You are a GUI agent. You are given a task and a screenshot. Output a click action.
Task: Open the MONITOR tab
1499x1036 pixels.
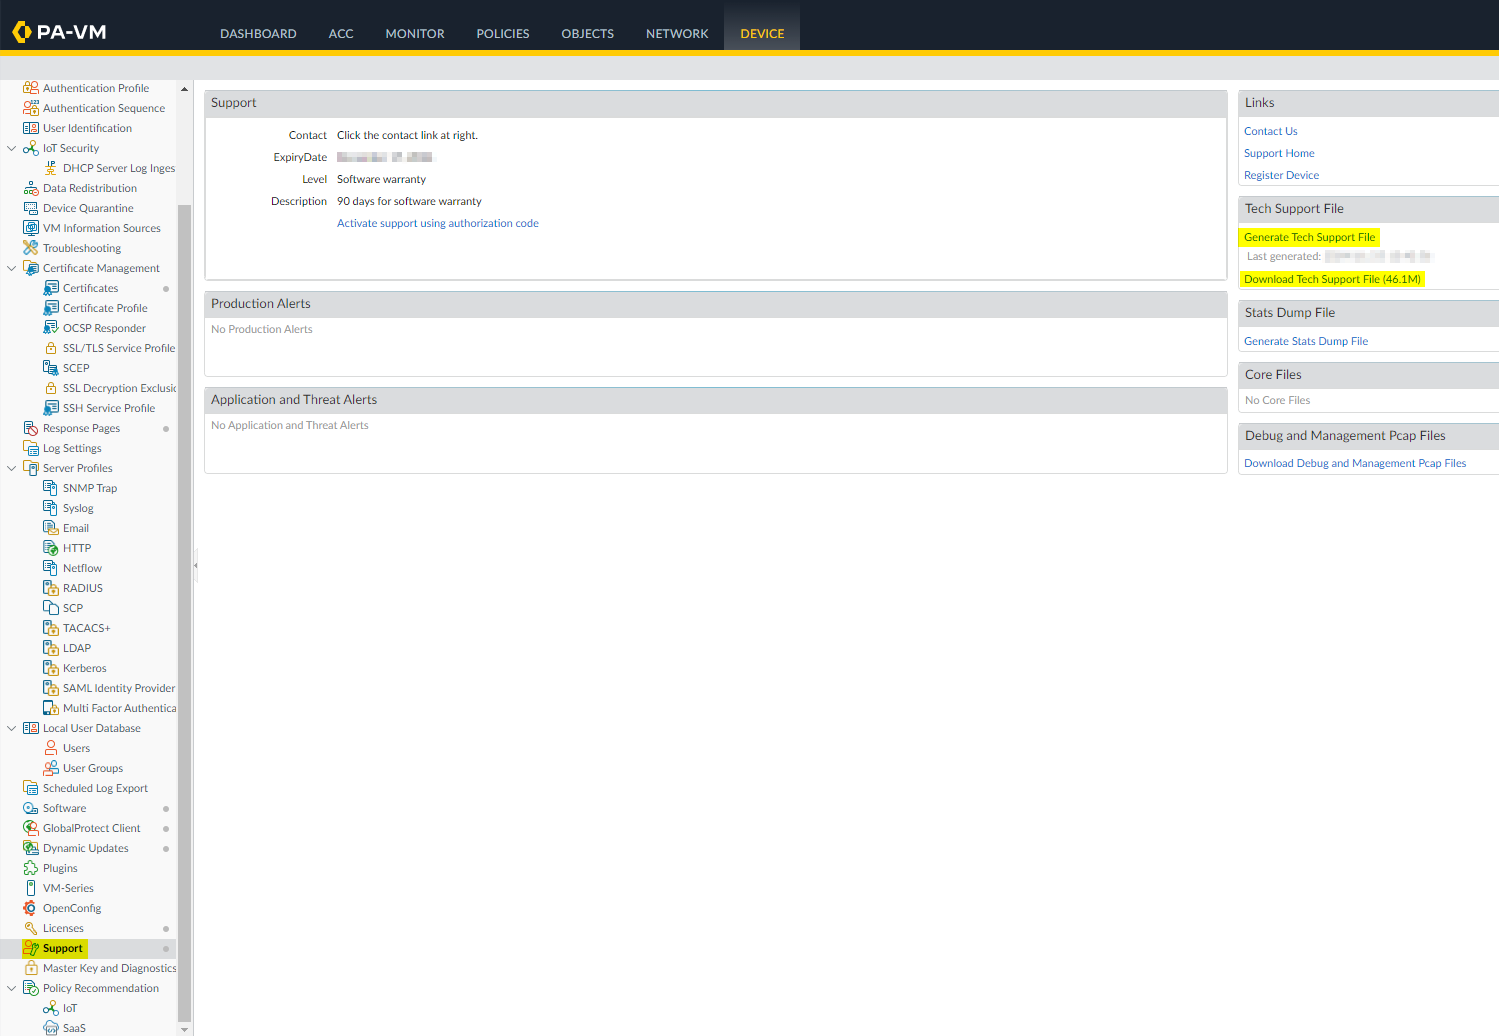pos(414,34)
